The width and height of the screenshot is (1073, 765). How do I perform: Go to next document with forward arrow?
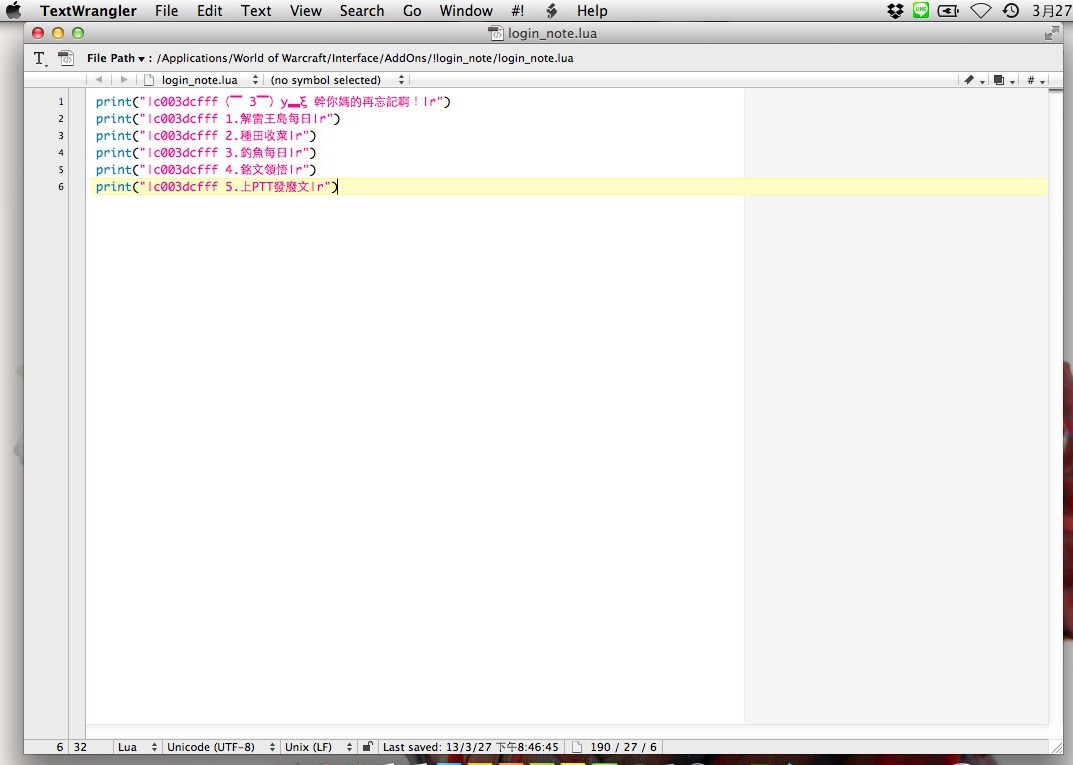[x=124, y=79]
